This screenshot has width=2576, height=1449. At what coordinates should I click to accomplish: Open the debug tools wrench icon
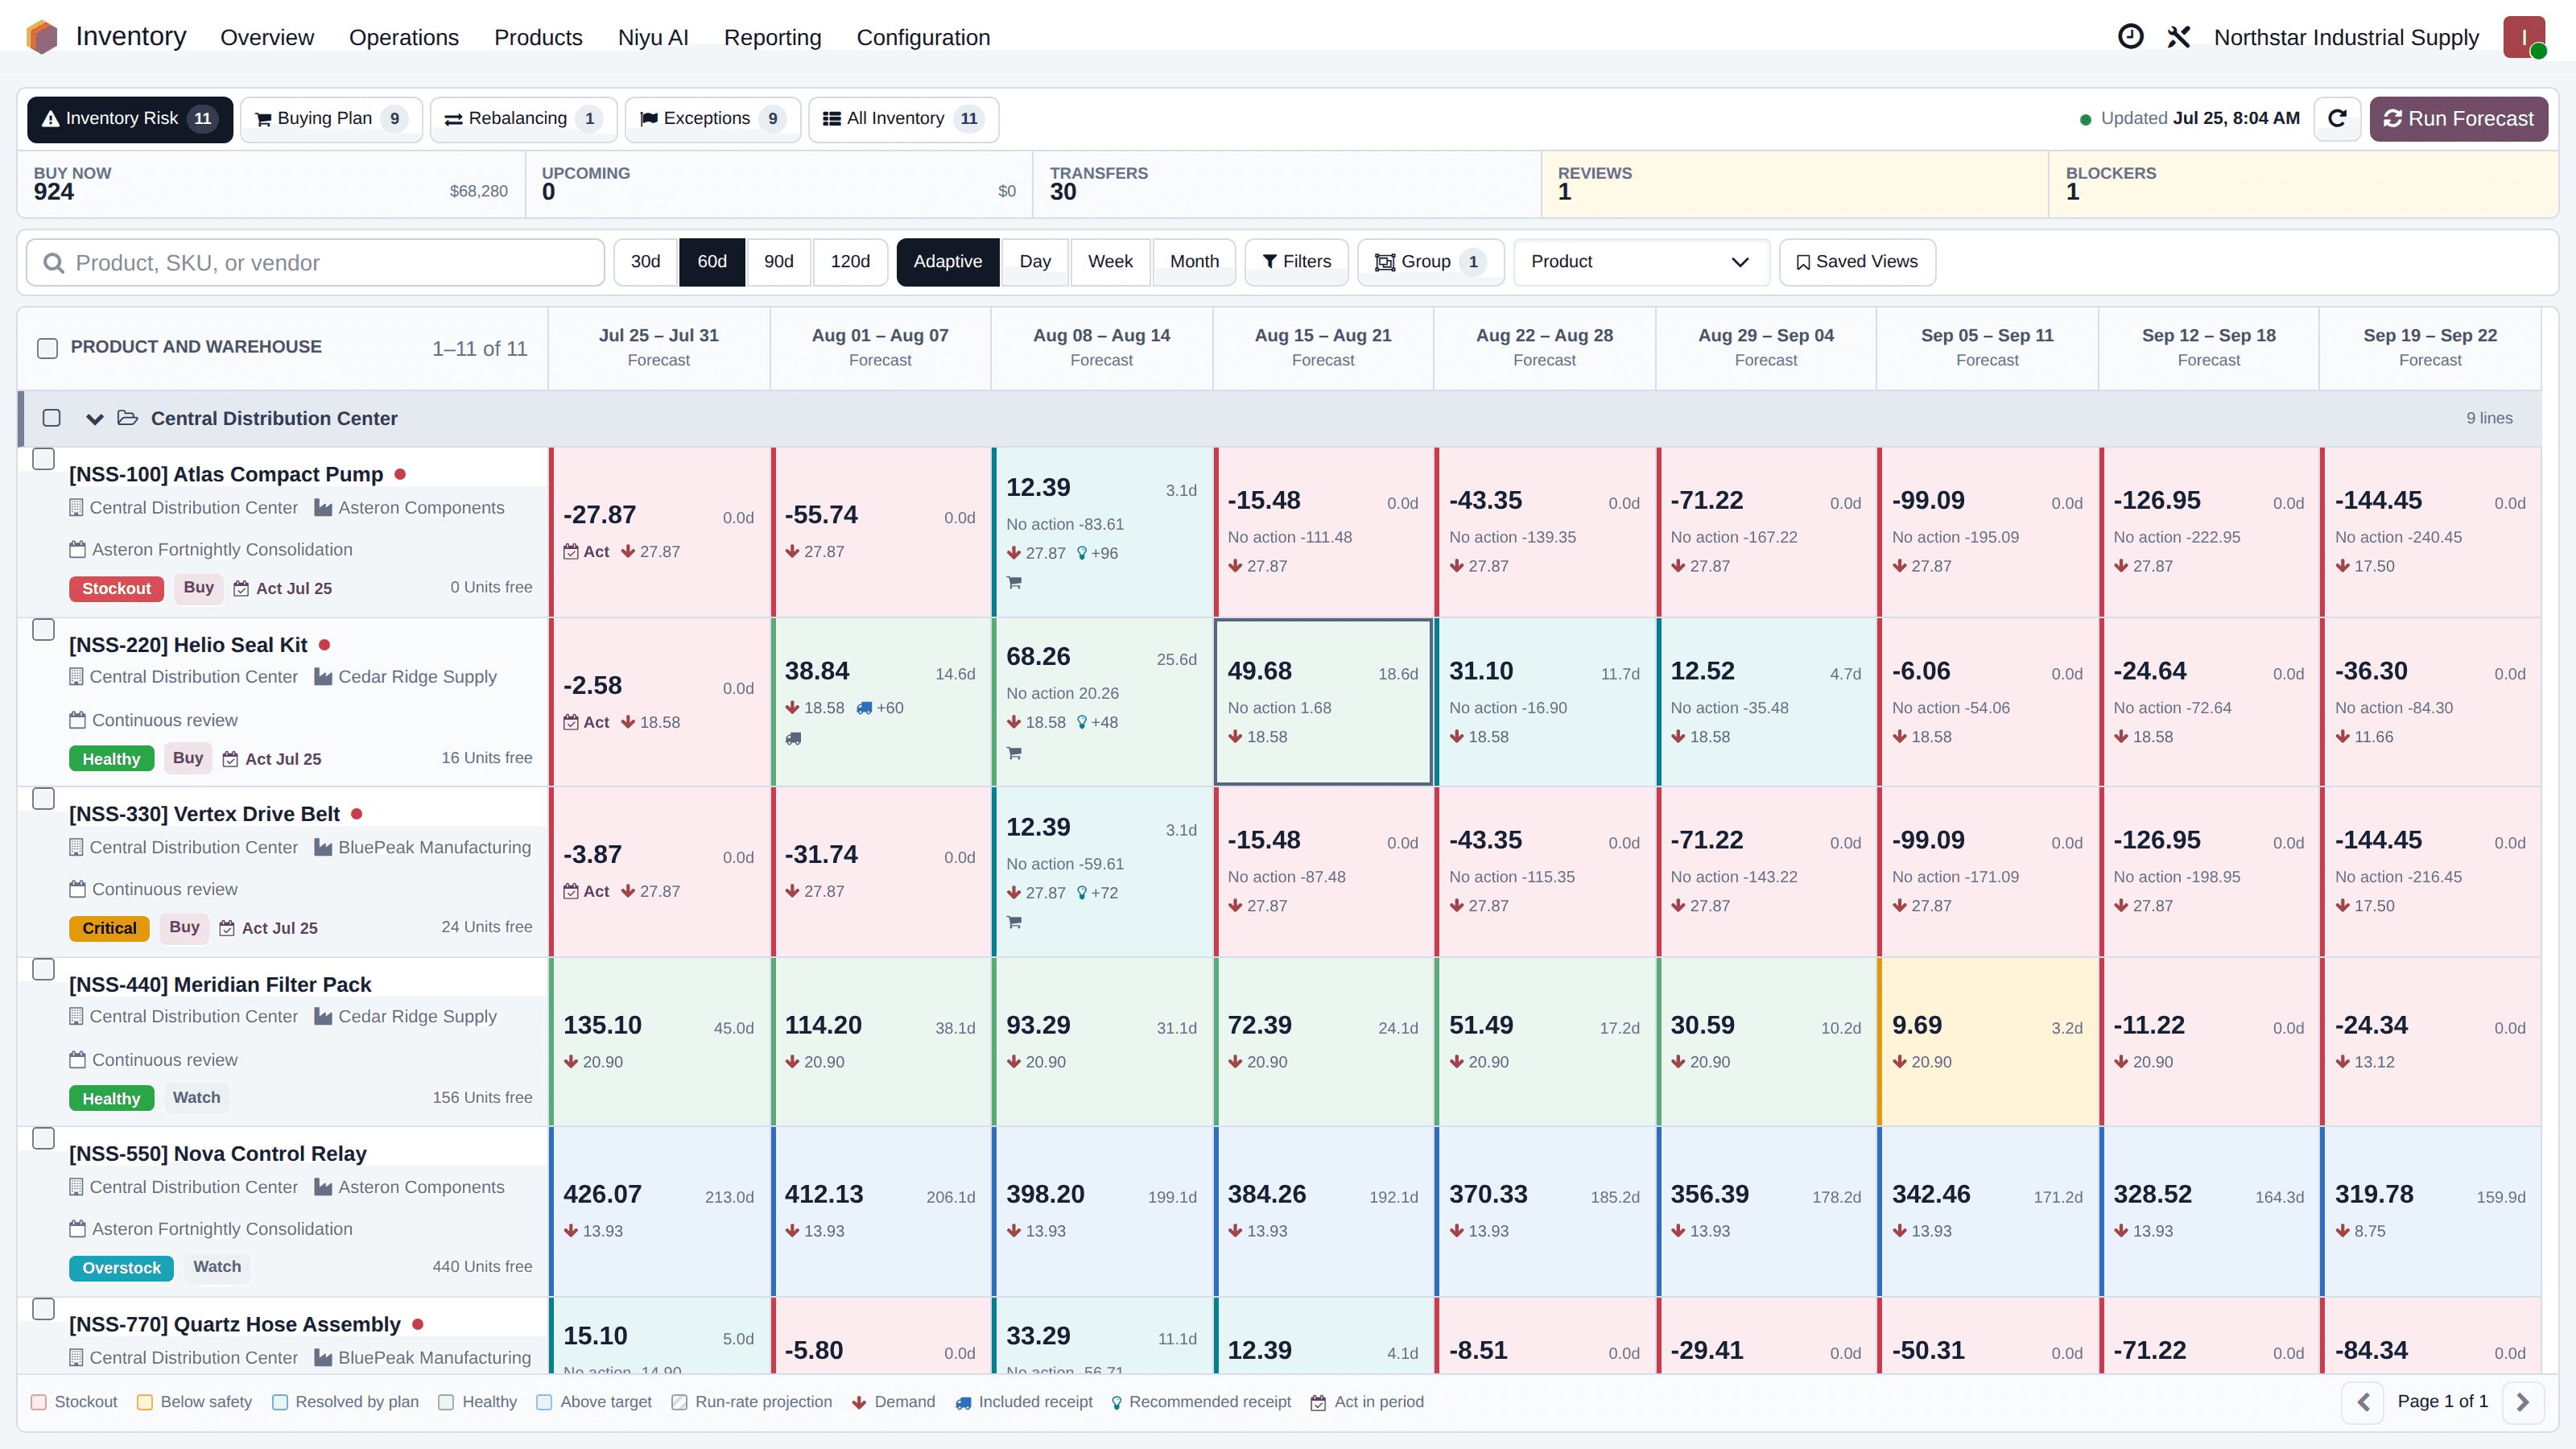pos(2179,37)
